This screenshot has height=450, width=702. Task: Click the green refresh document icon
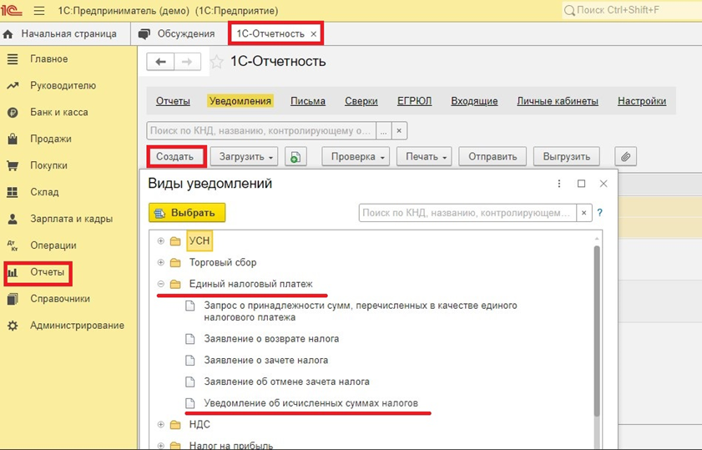[x=295, y=157]
